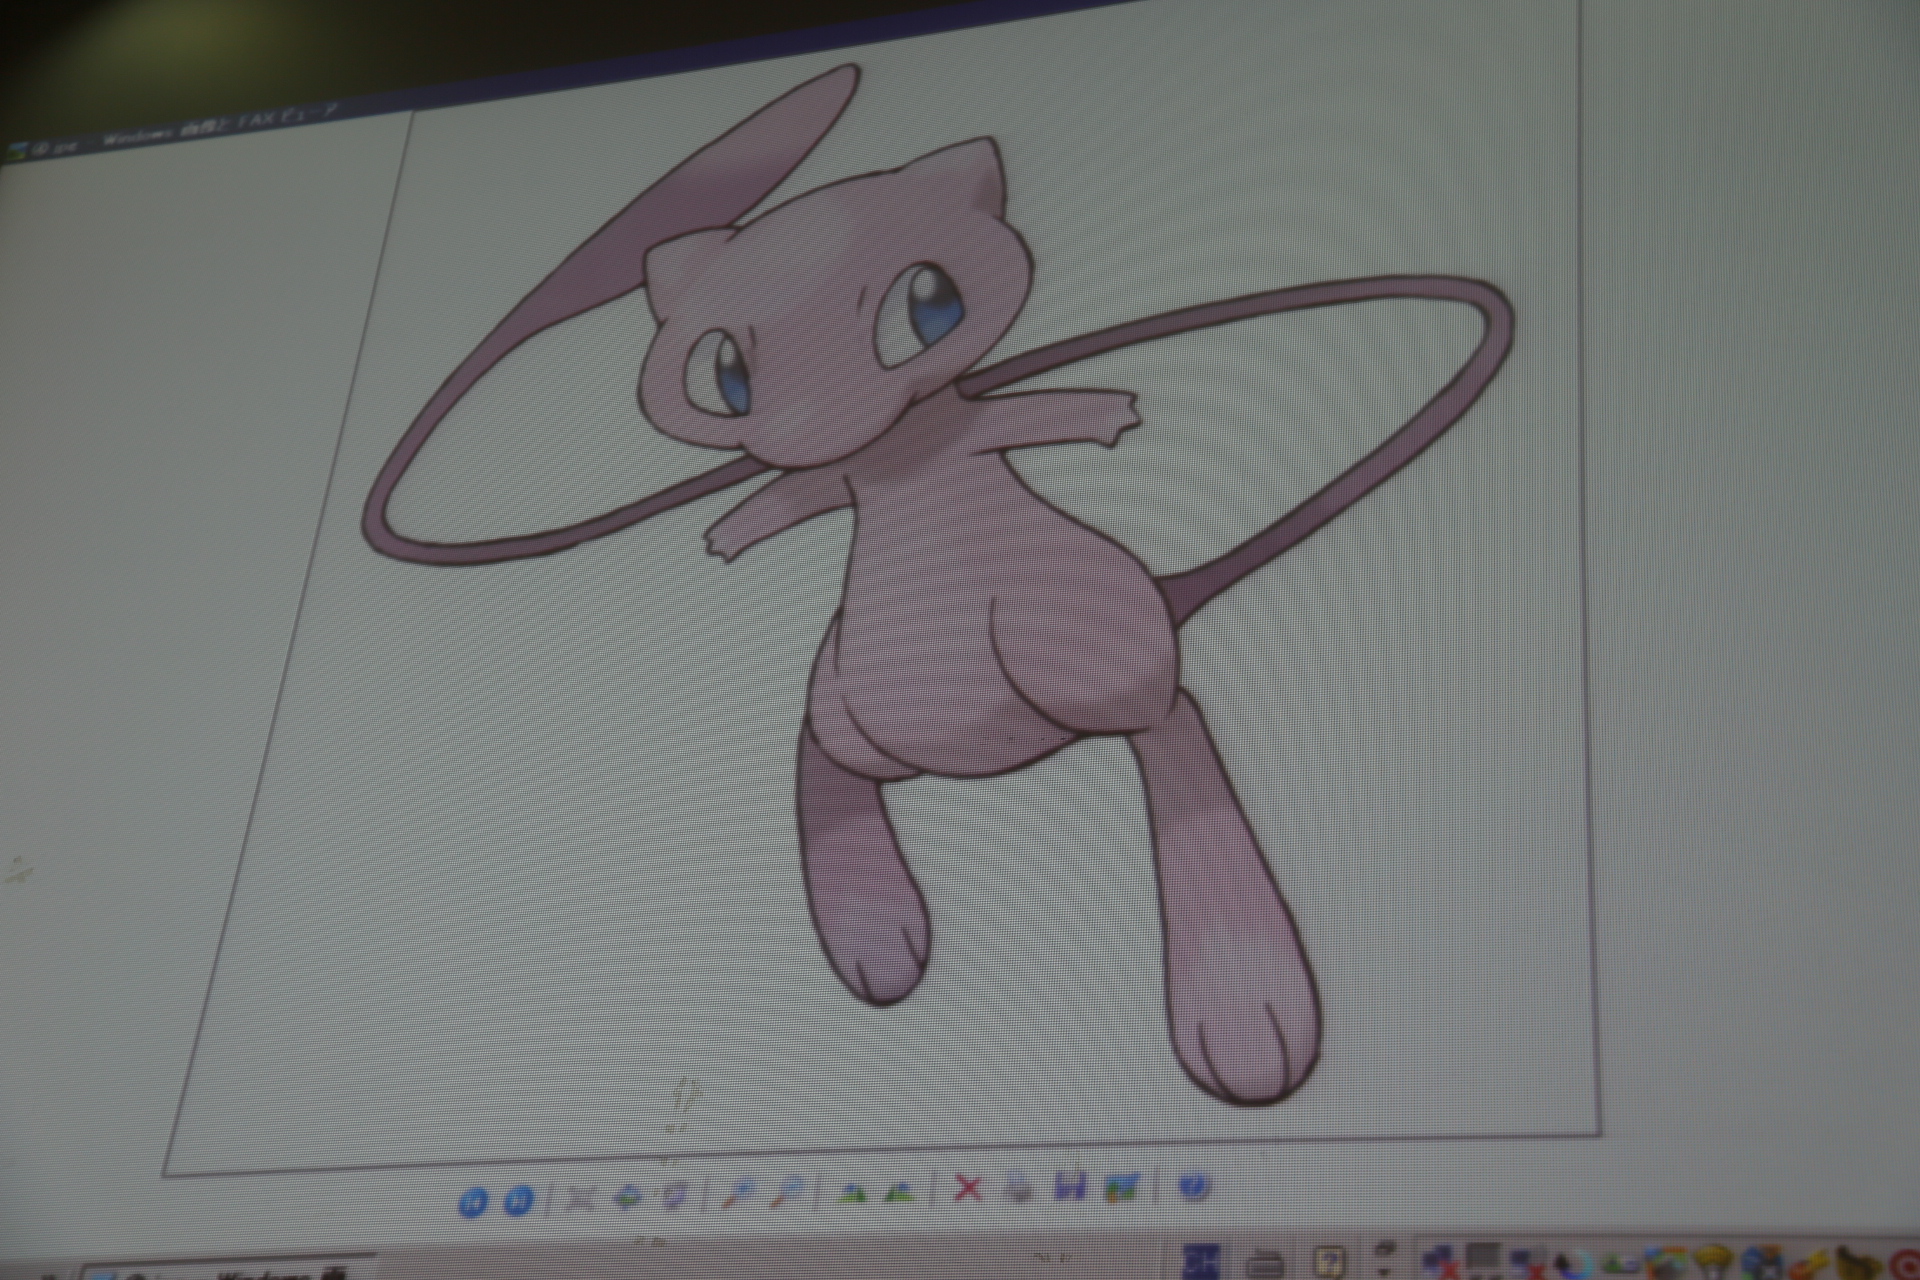This screenshot has width=1920, height=1280.
Task: Rotate the image clockwise
Action: click(x=853, y=1192)
